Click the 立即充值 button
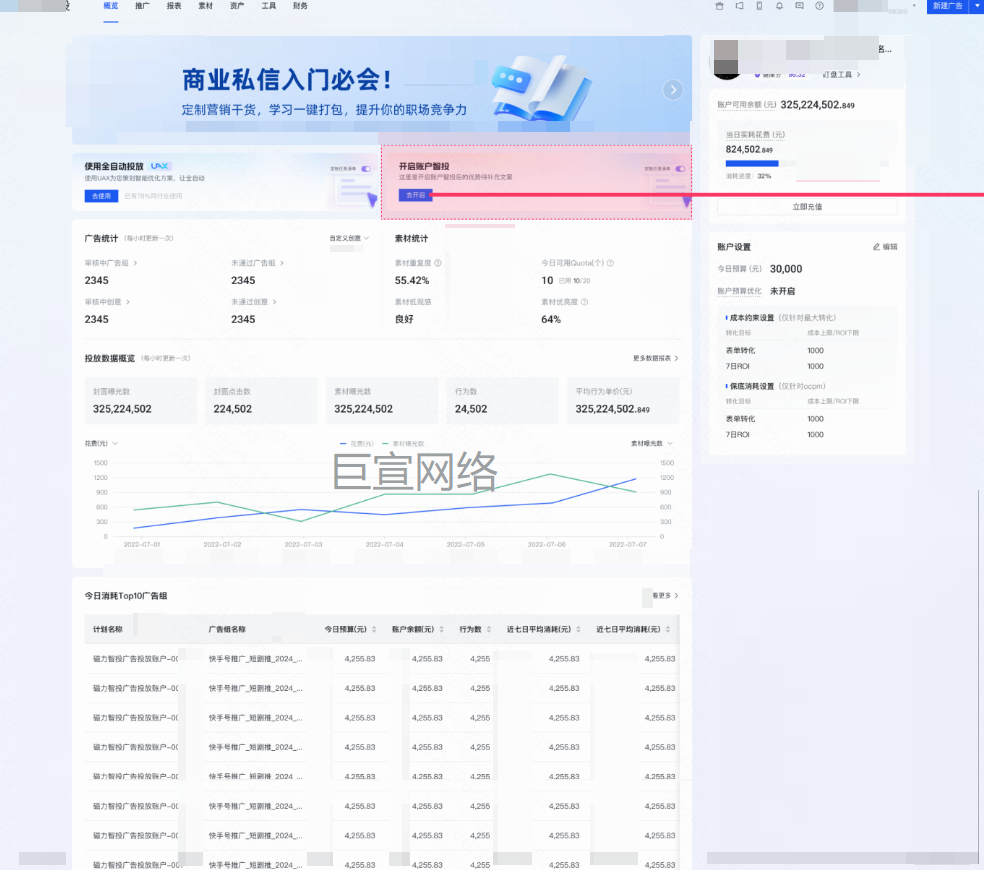This screenshot has height=870, width=984. click(806, 207)
